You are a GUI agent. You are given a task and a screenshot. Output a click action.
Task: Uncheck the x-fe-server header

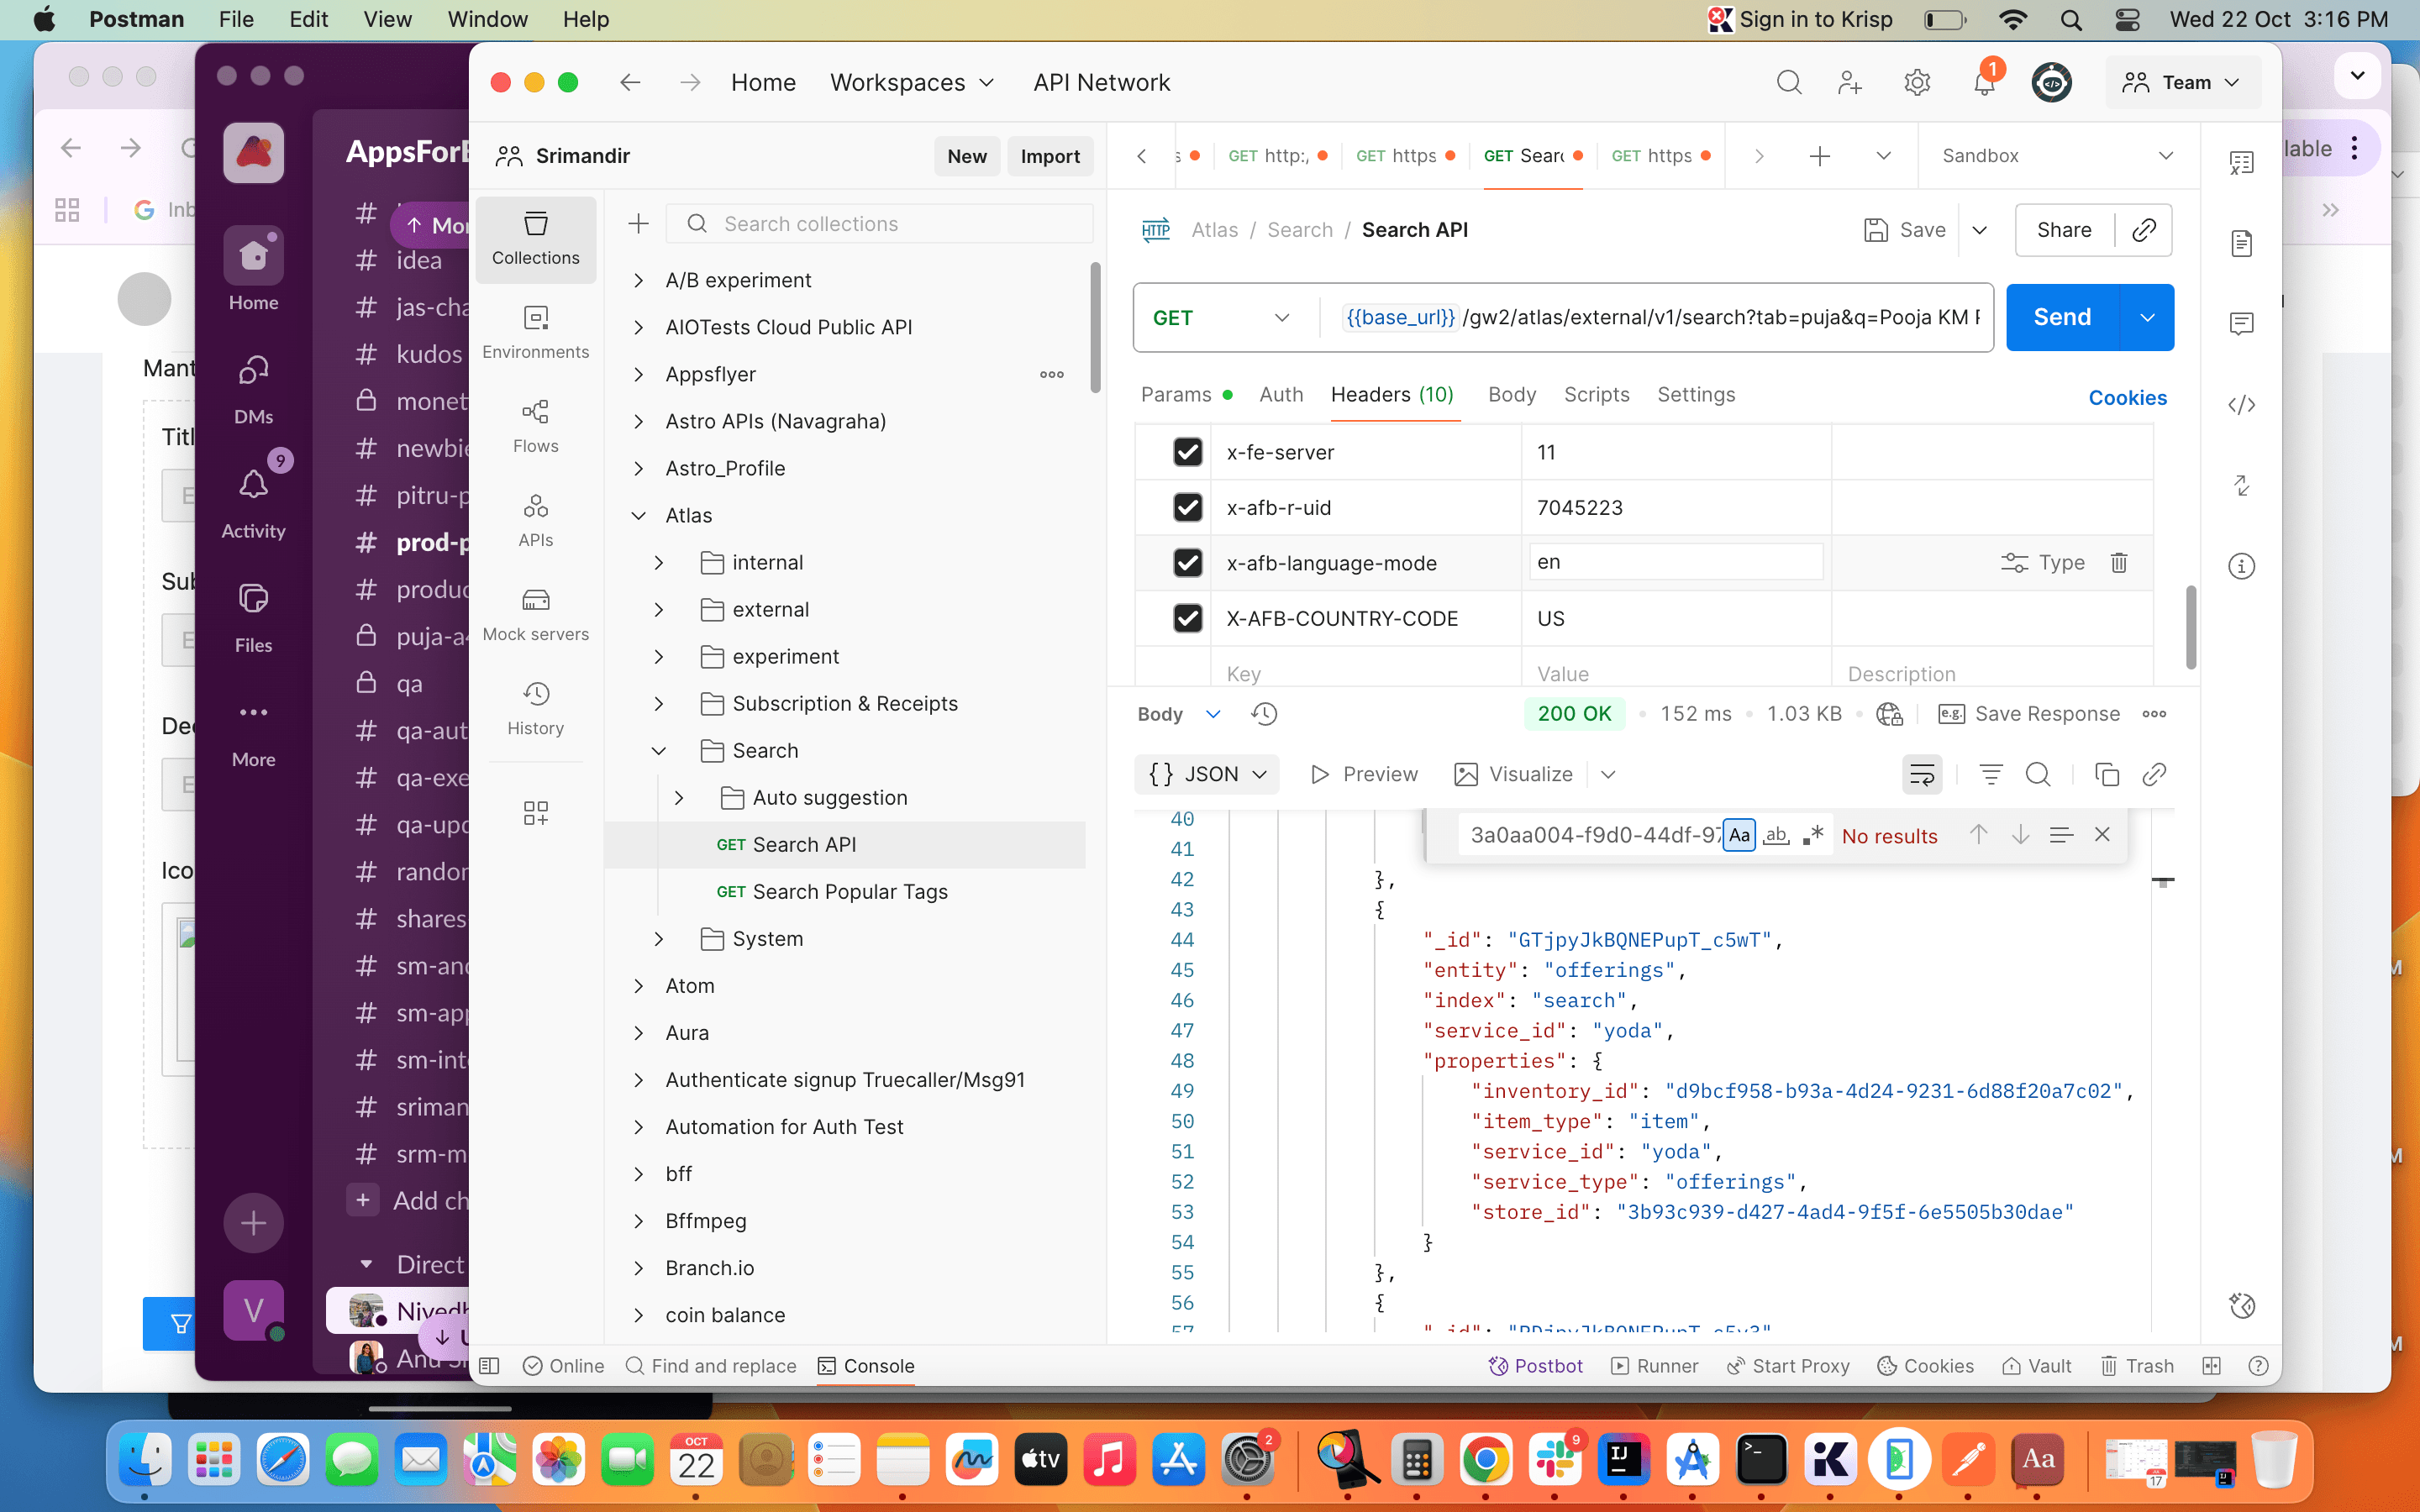[x=1187, y=452]
